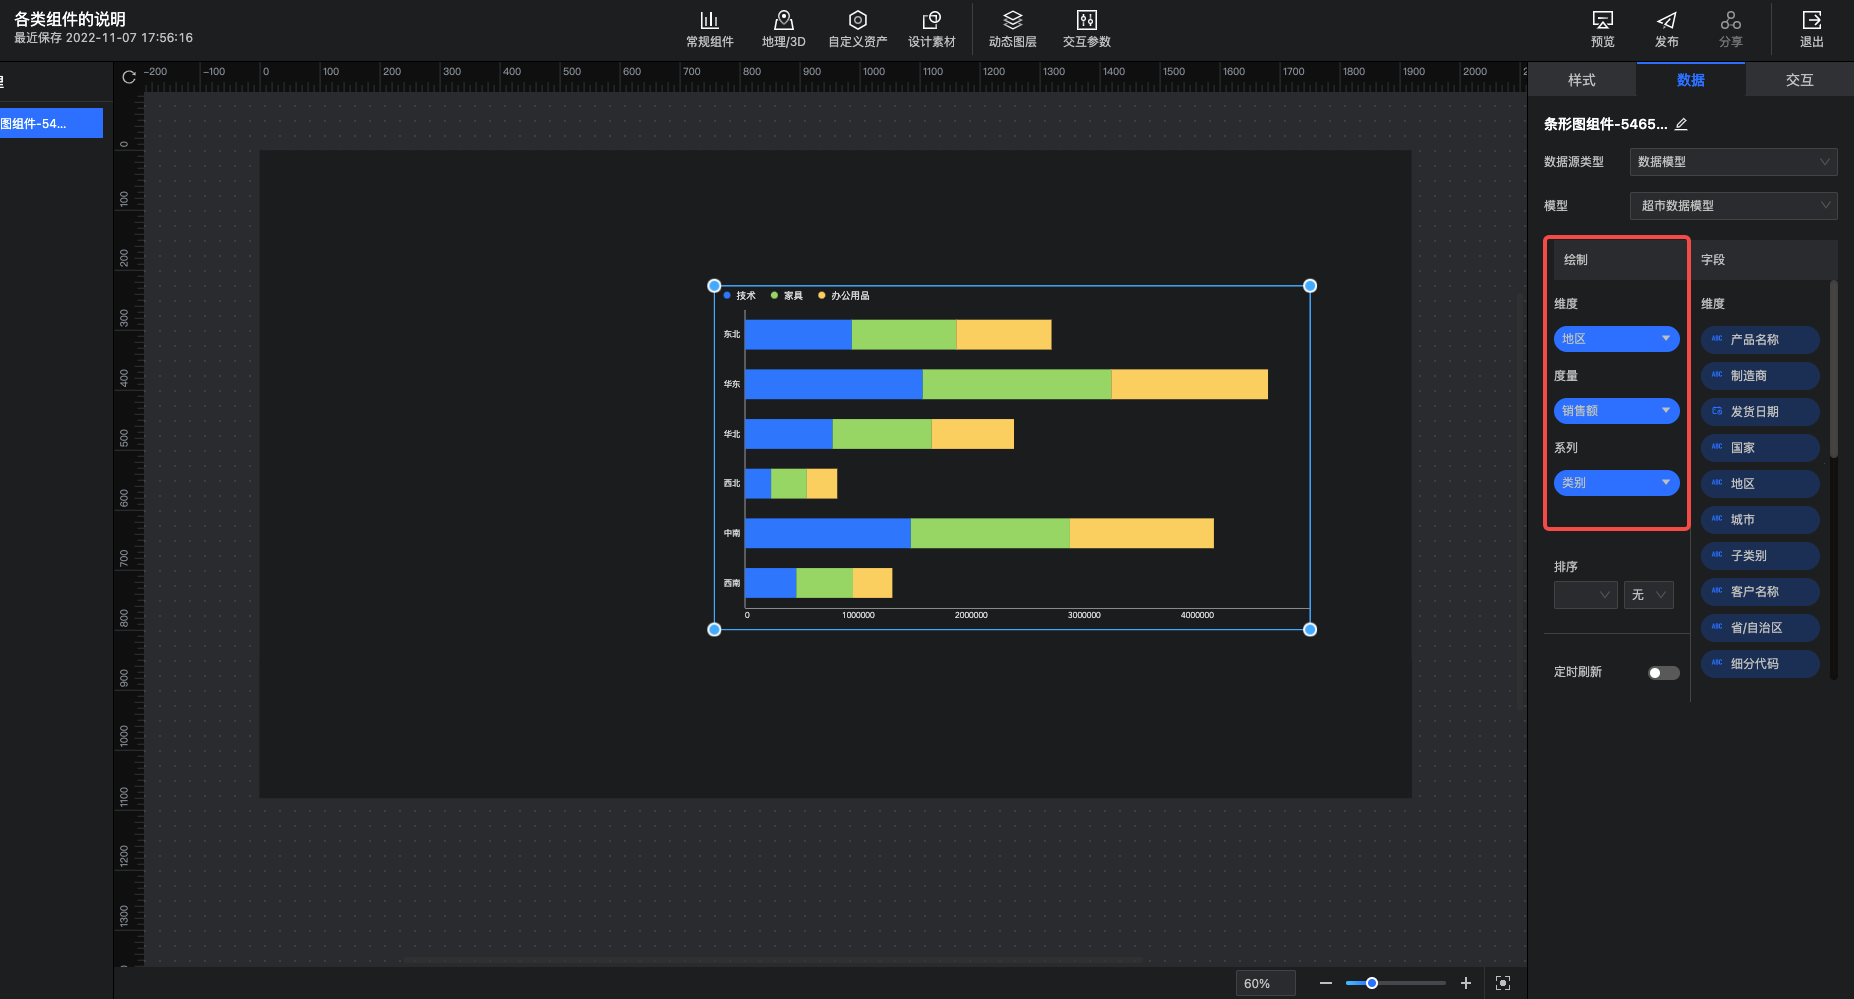
Task: Select the 城市 field
Action: coord(1760,520)
